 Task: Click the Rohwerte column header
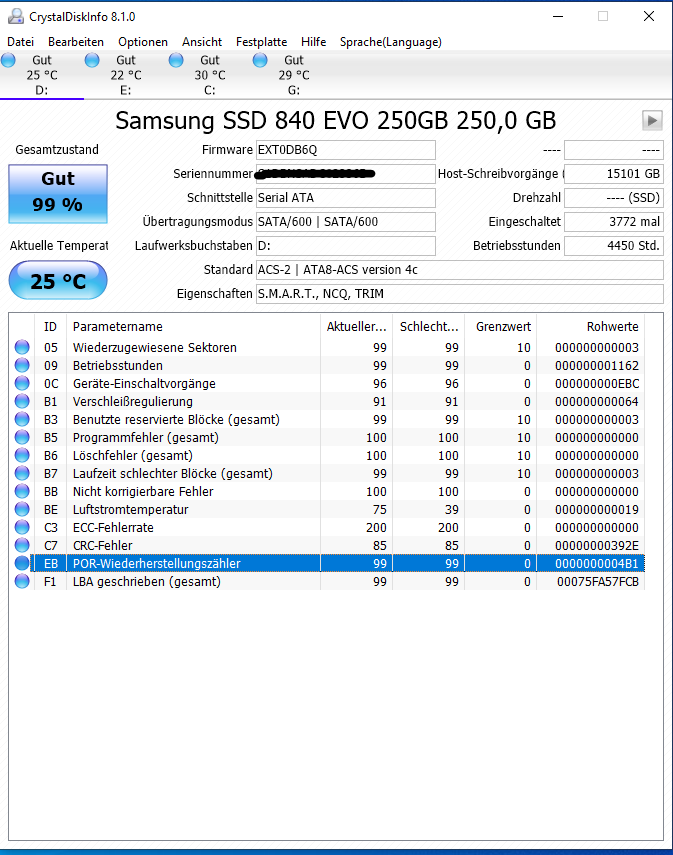tap(591, 327)
